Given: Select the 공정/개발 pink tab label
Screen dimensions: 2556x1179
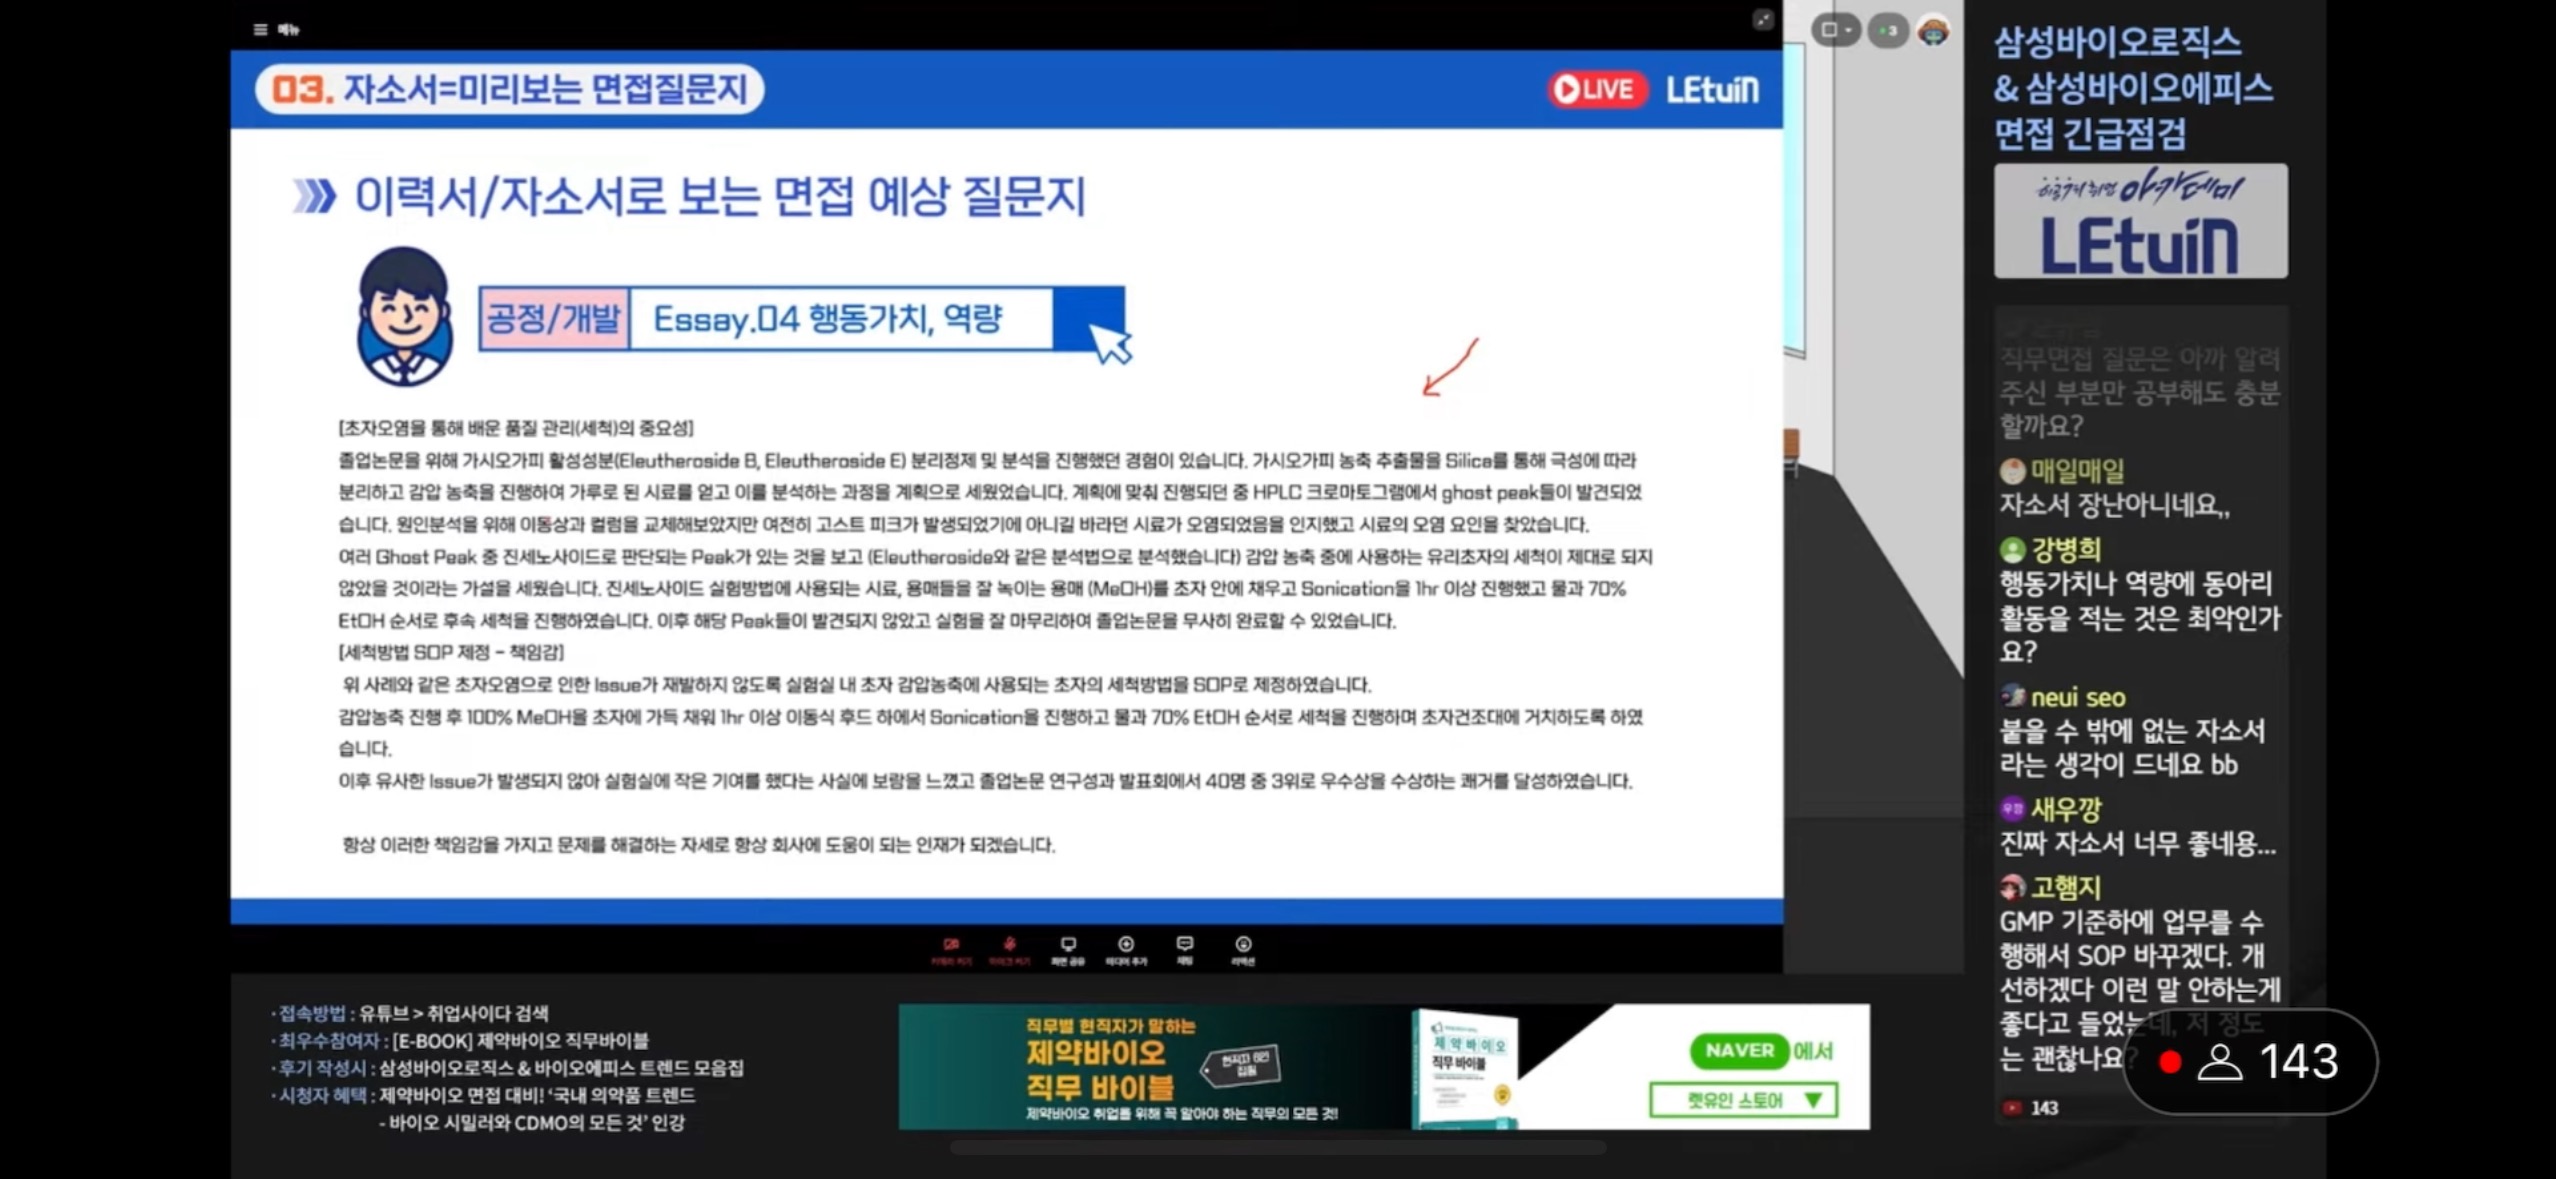Looking at the screenshot, I should (x=554, y=319).
